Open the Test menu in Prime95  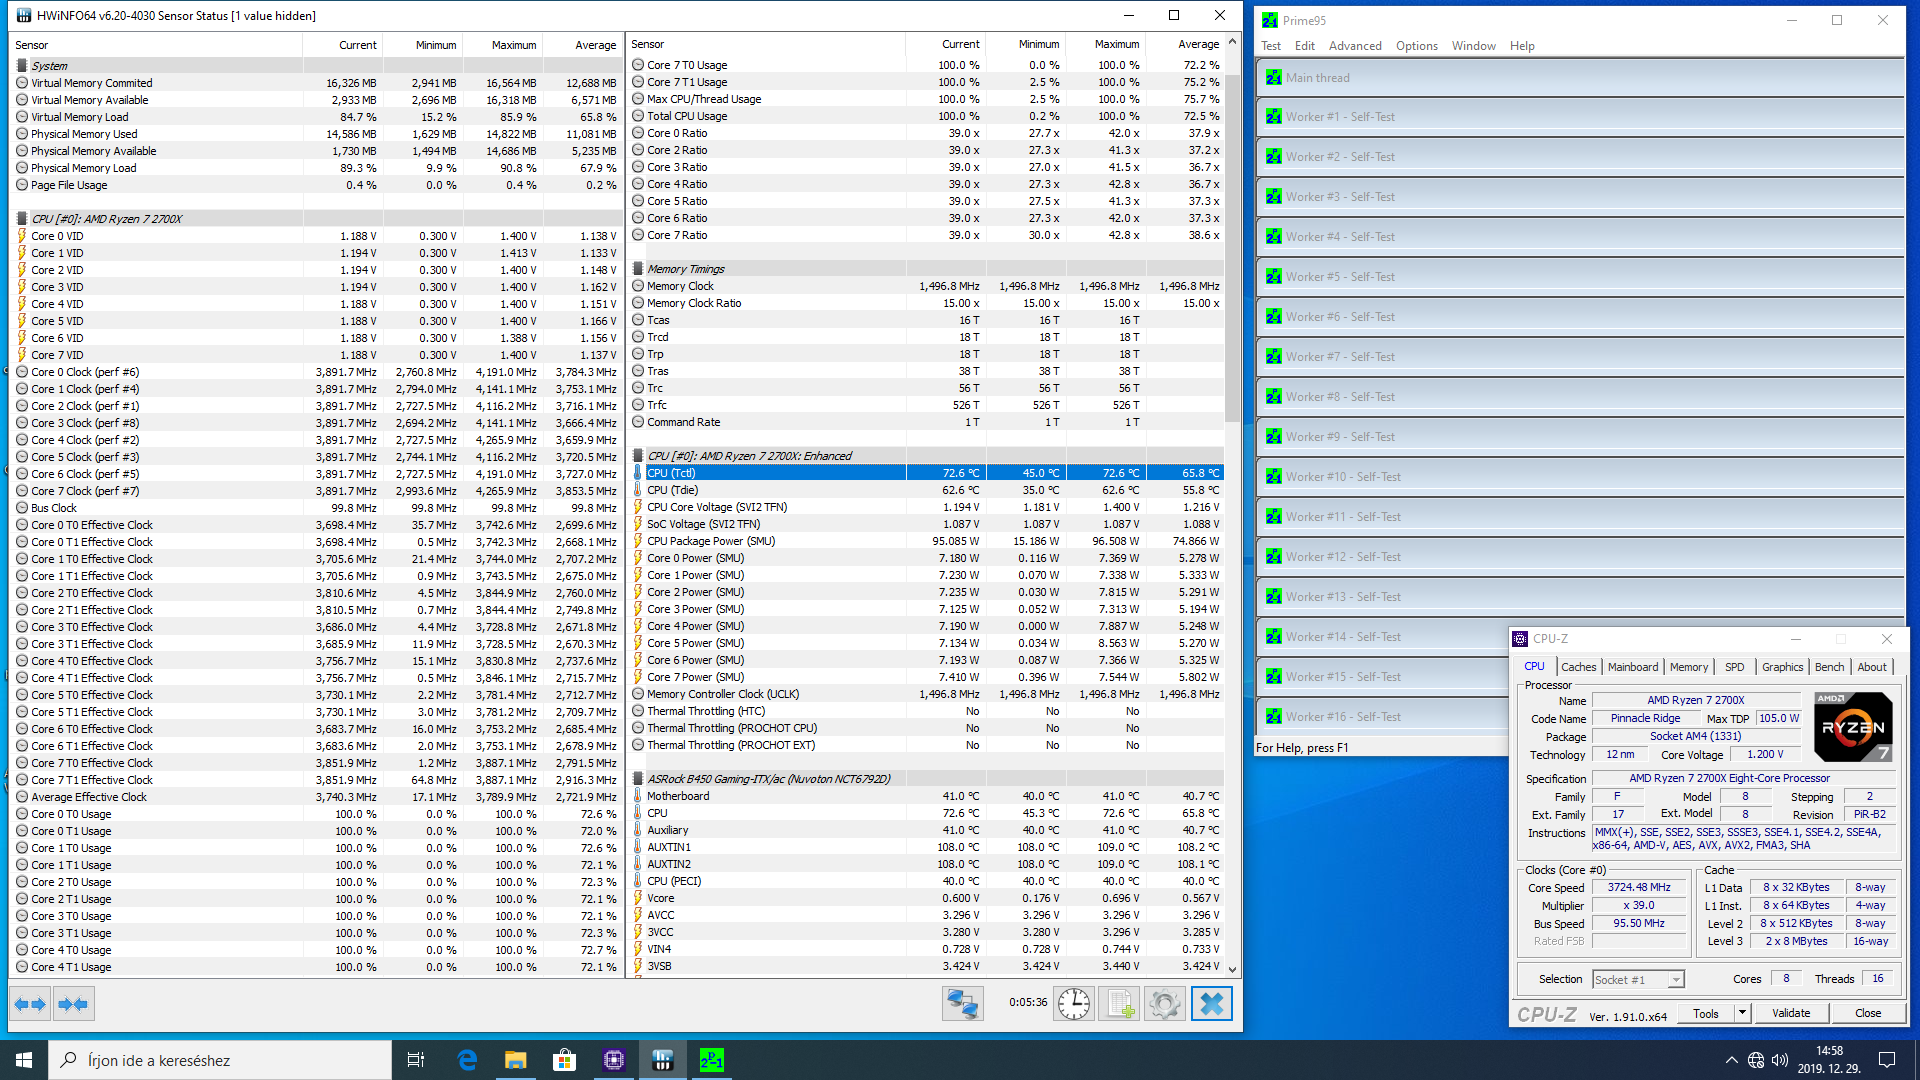click(1271, 46)
